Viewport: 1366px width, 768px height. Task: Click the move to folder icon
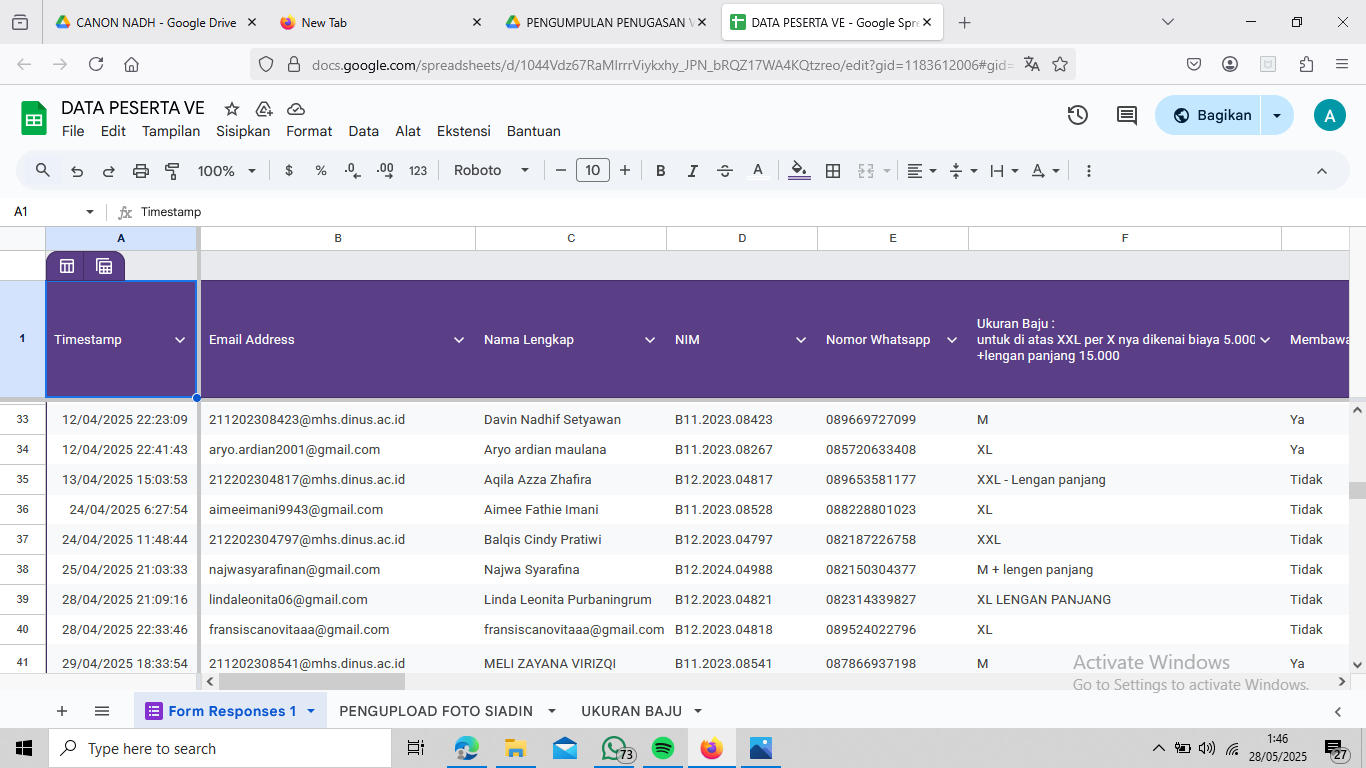264,109
